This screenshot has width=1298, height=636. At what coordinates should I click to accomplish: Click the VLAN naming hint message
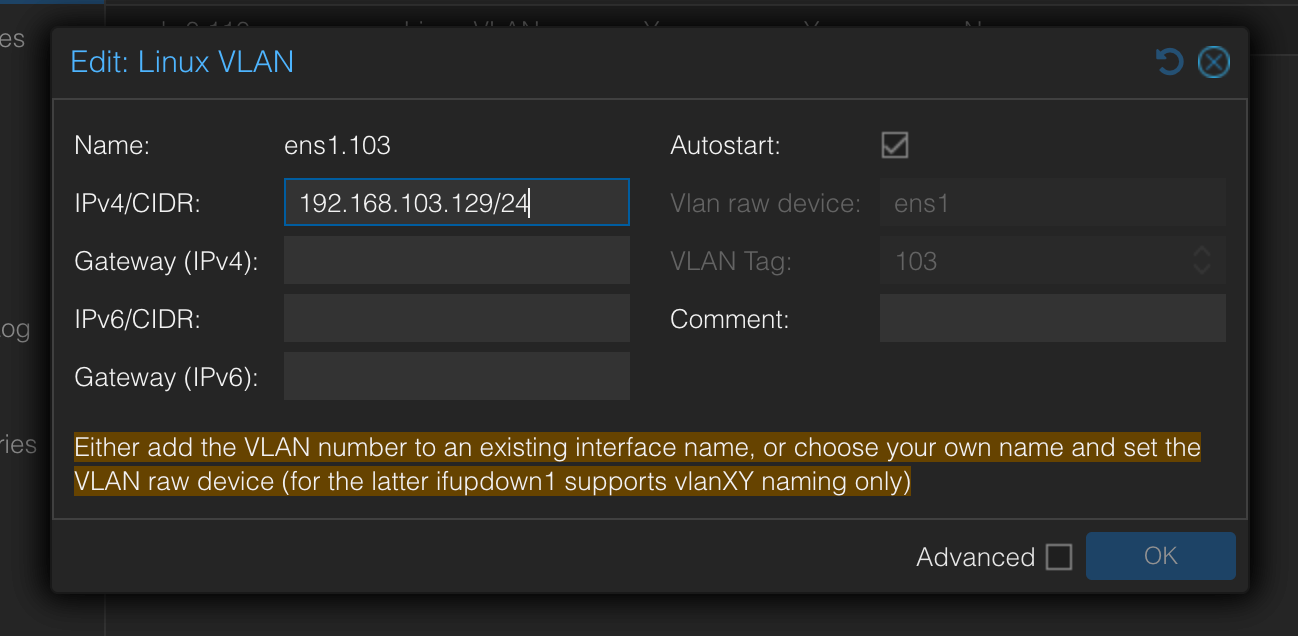(637, 464)
